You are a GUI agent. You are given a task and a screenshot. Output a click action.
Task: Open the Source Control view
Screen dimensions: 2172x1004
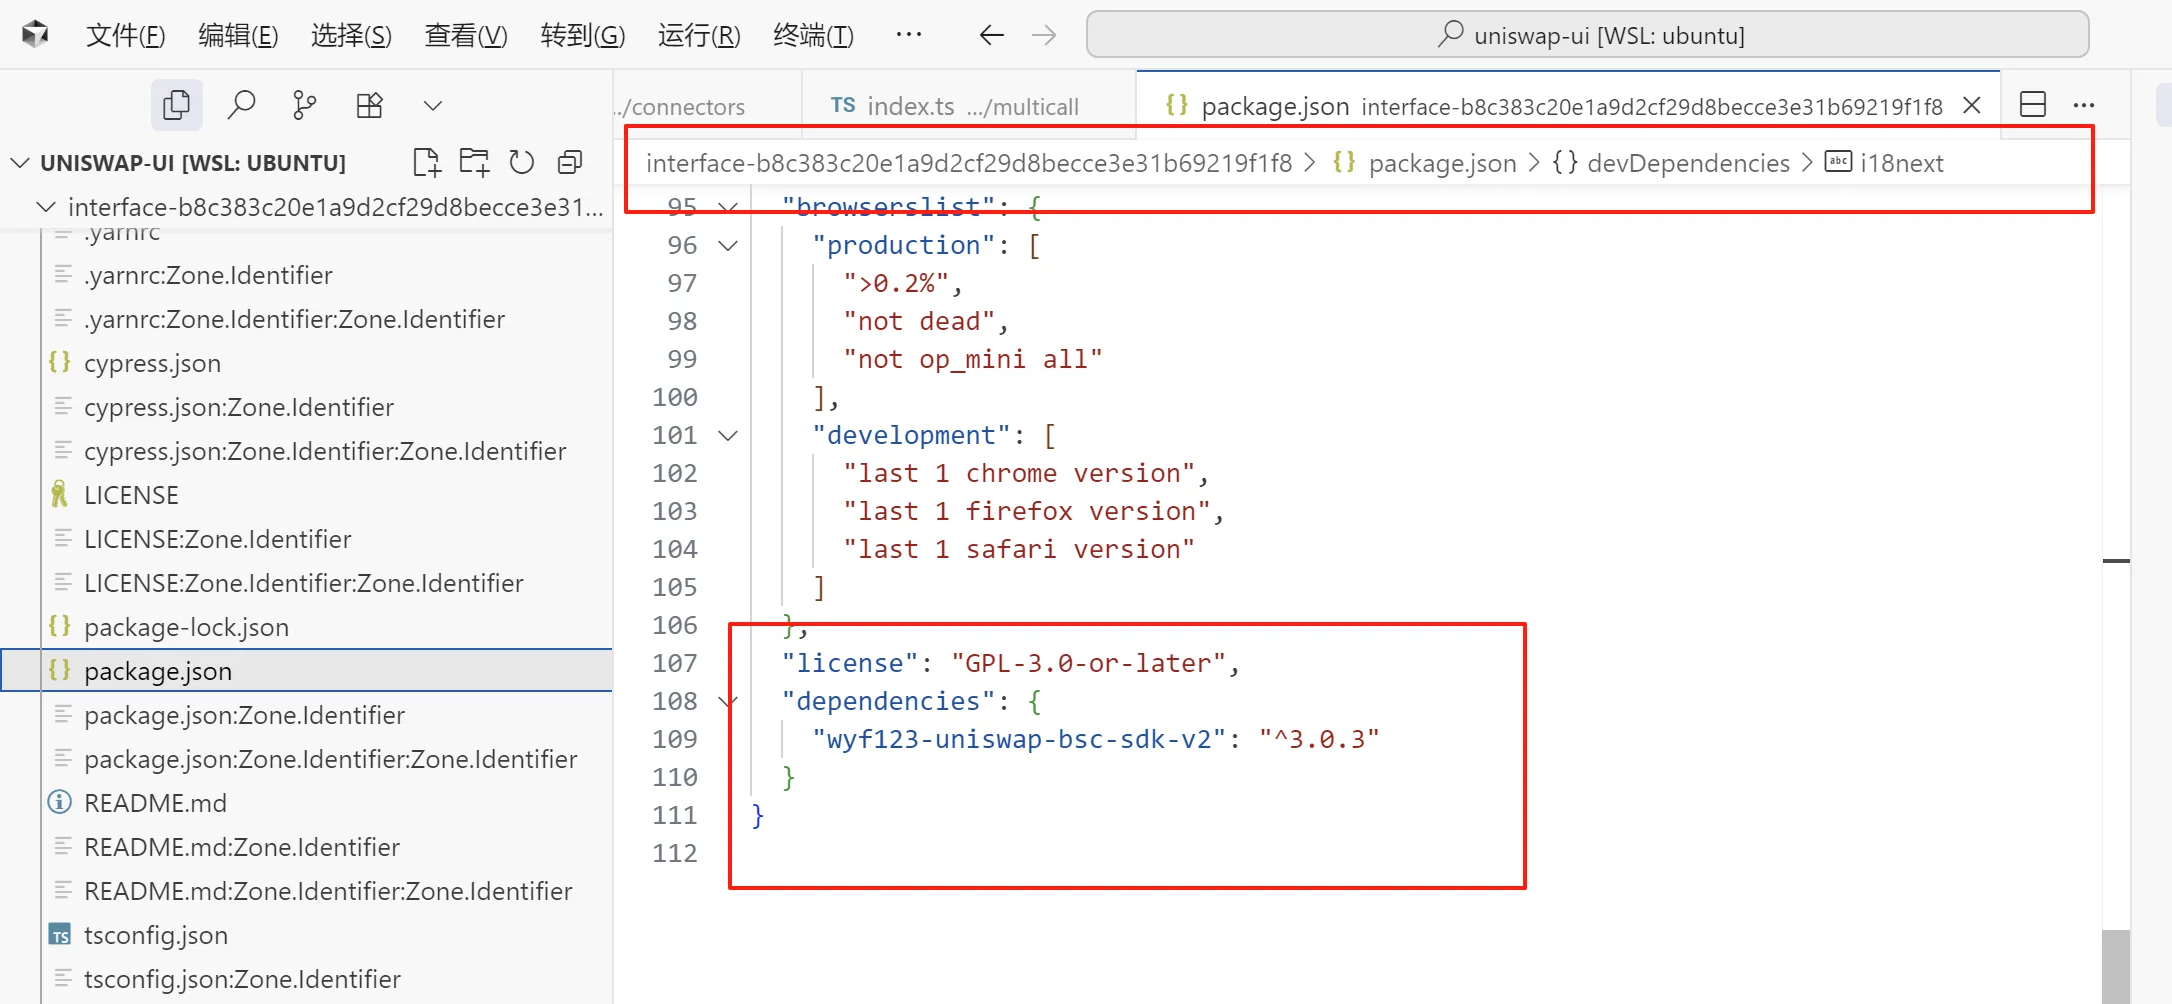[x=304, y=105]
